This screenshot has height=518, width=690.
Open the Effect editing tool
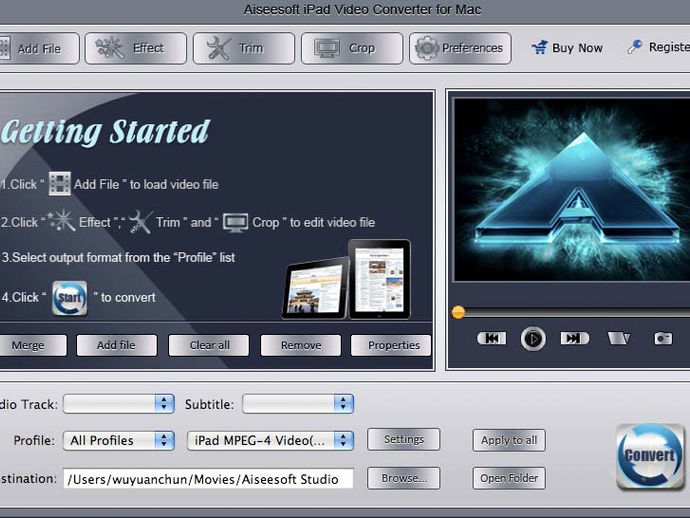tap(136, 48)
